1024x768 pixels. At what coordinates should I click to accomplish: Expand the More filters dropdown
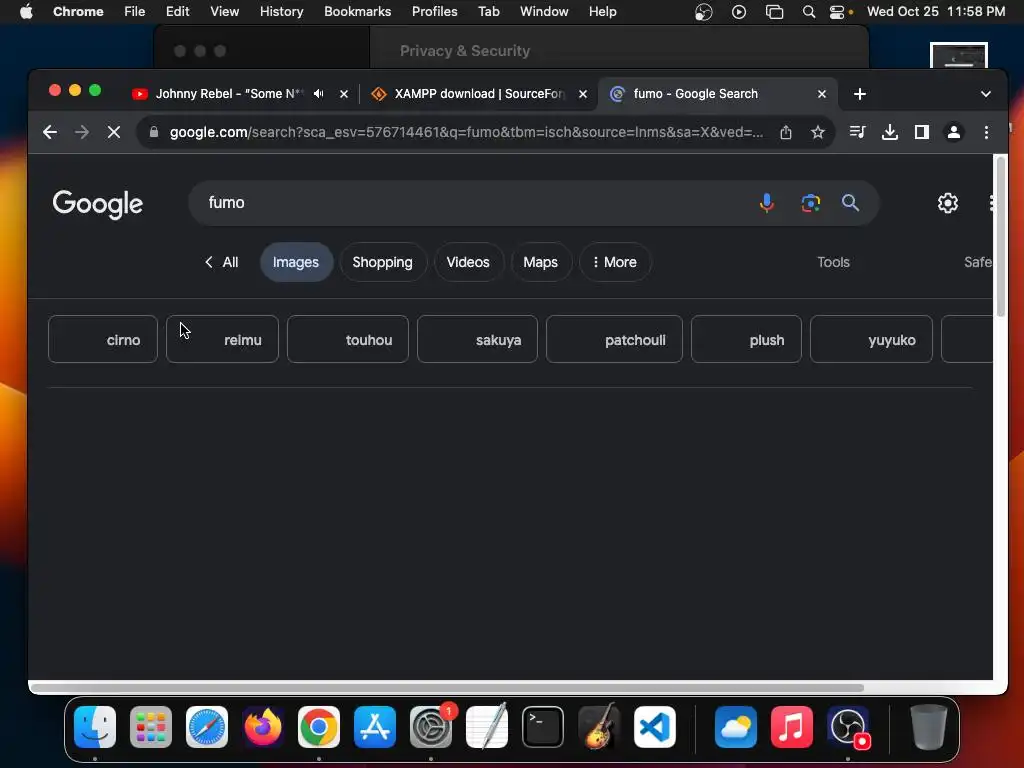pyautogui.click(x=615, y=263)
